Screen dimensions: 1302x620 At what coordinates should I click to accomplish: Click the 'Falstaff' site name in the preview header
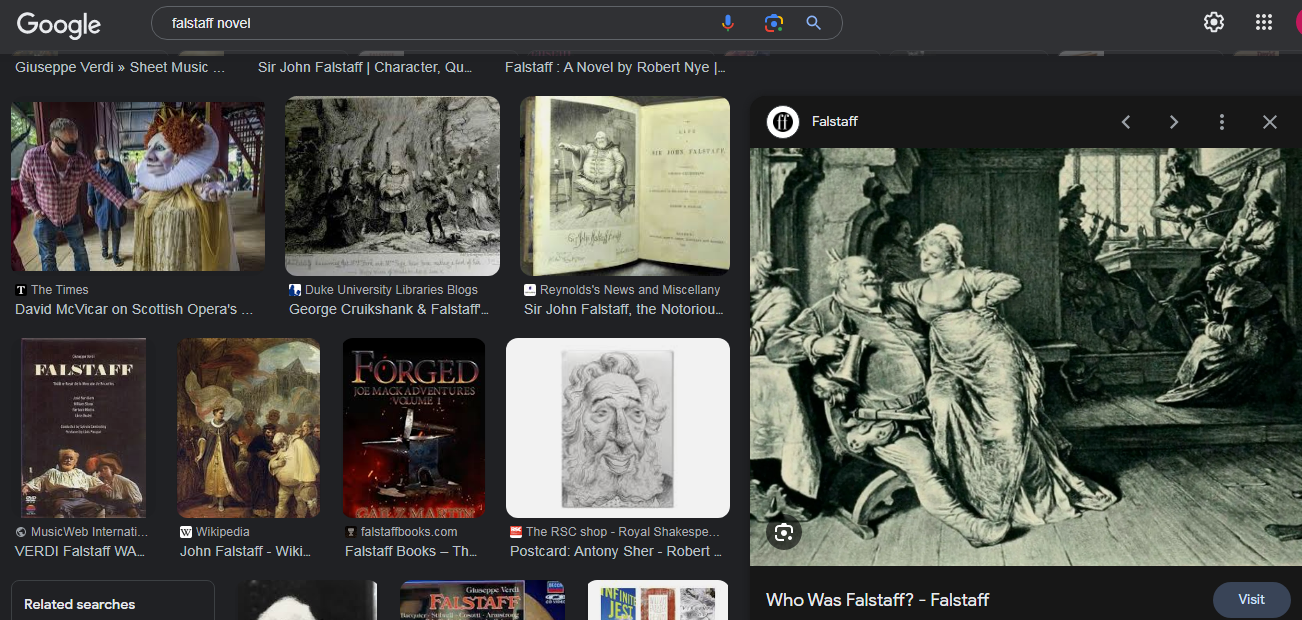[x=835, y=122]
